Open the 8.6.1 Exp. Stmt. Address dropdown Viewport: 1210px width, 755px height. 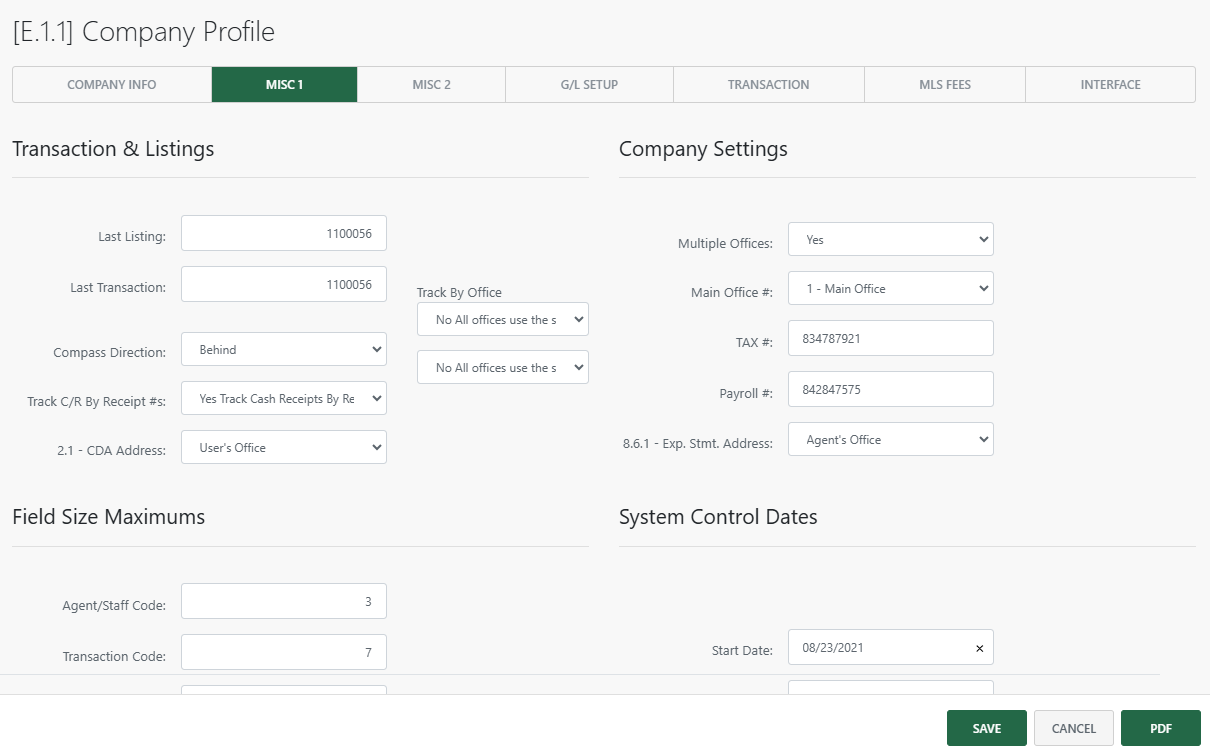890,440
